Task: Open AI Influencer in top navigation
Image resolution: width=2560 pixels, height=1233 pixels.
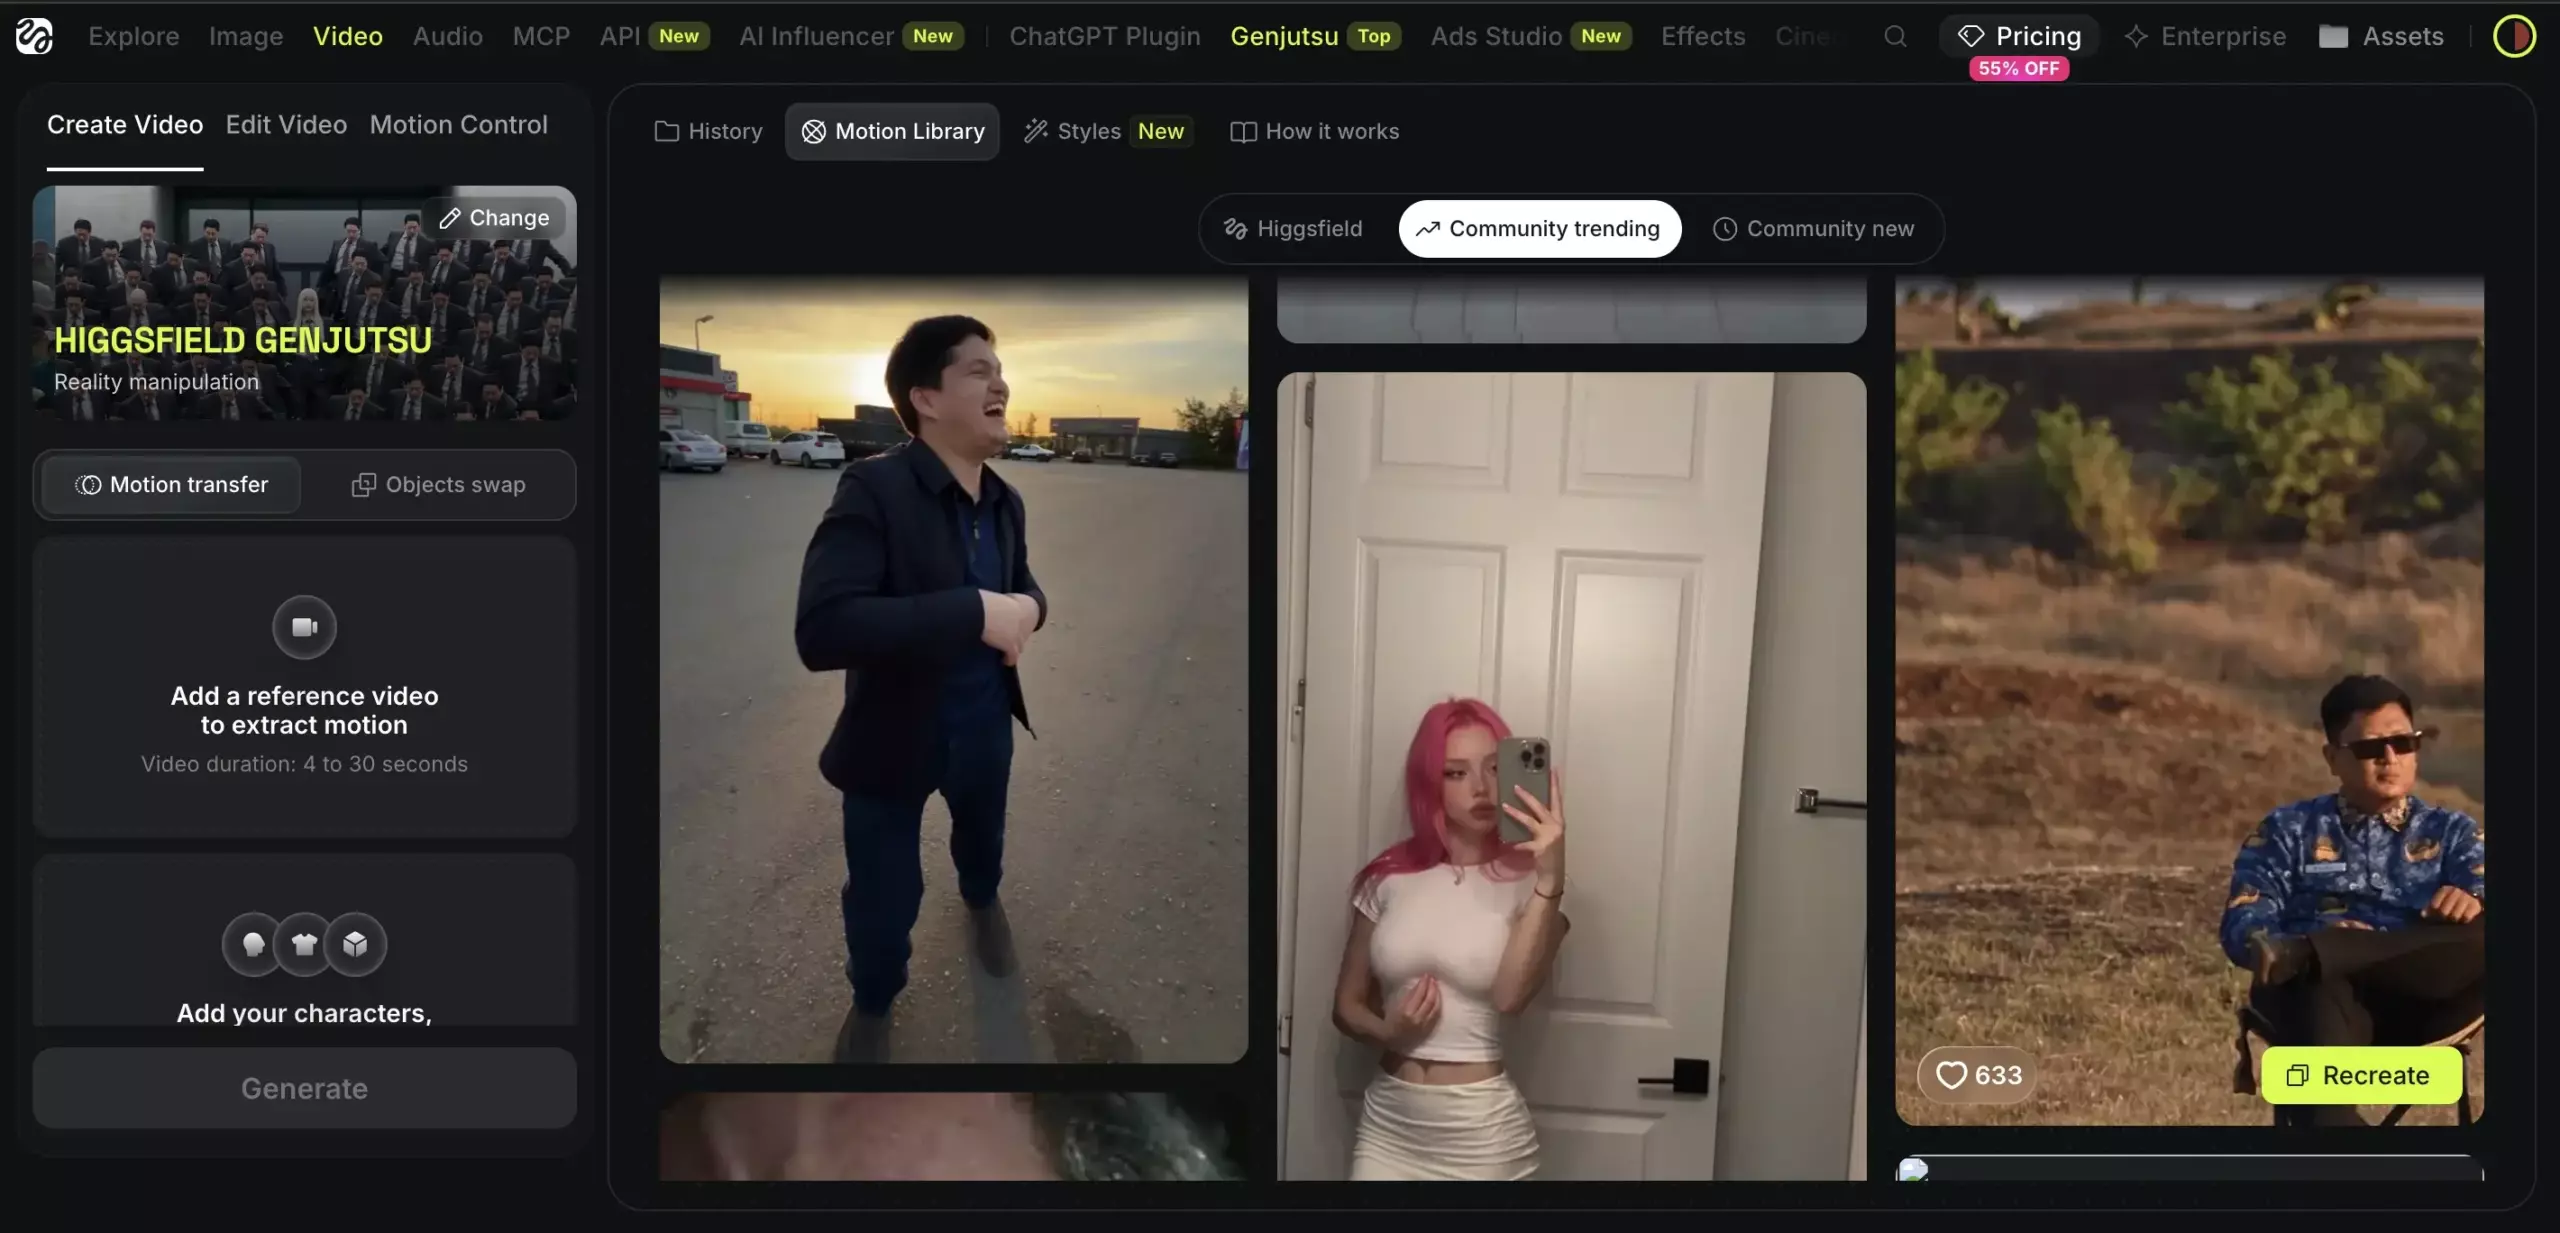Action: (851, 36)
